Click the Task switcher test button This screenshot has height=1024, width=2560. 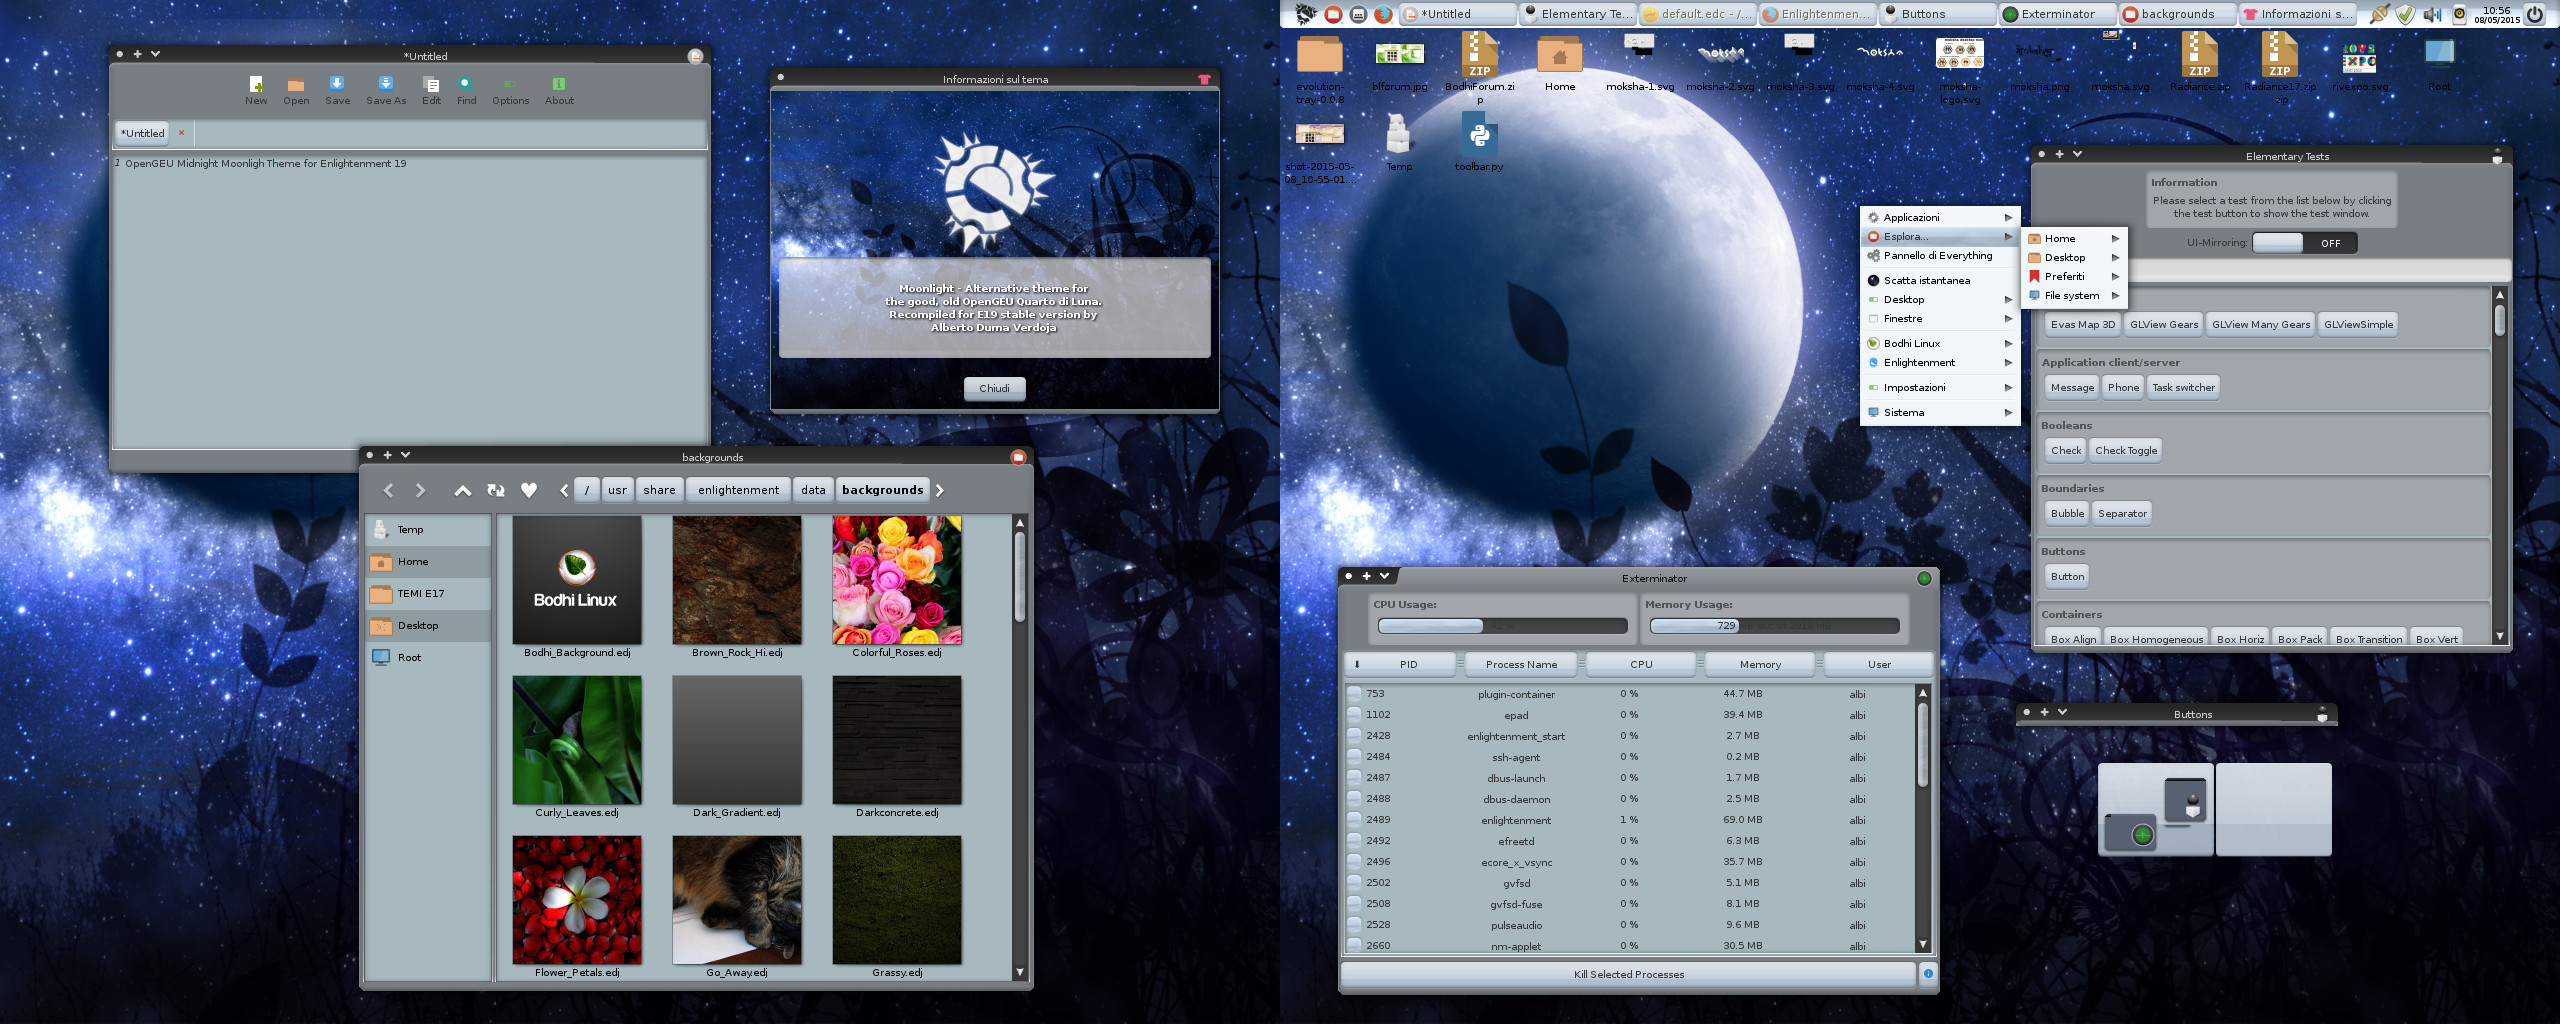[2183, 387]
